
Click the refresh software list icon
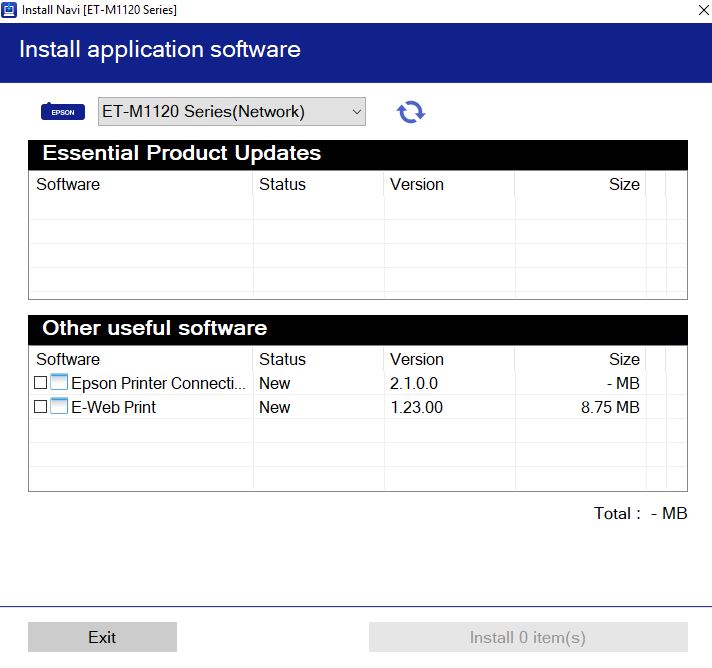(410, 112)
